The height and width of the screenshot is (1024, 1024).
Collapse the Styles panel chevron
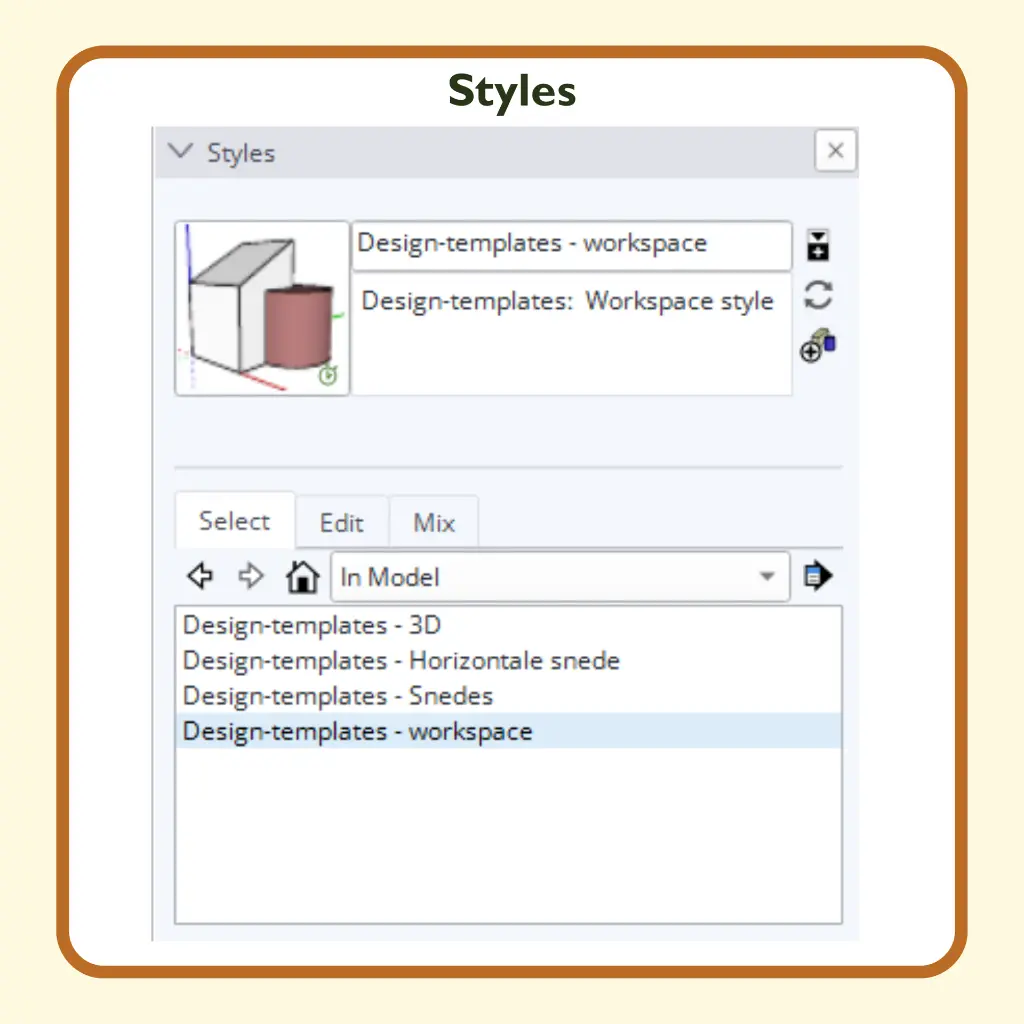[180, 151]
